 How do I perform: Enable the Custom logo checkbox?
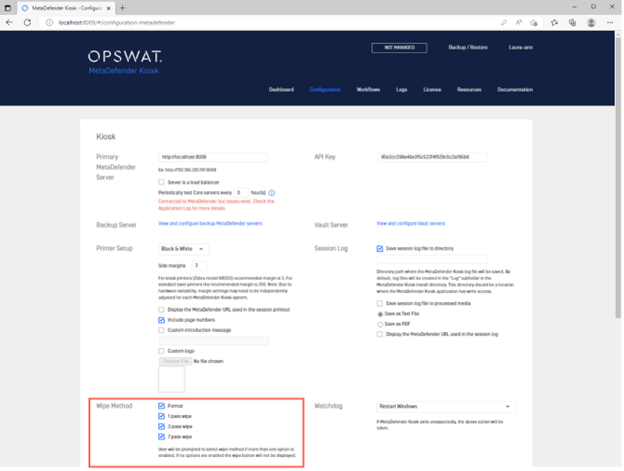161,351
